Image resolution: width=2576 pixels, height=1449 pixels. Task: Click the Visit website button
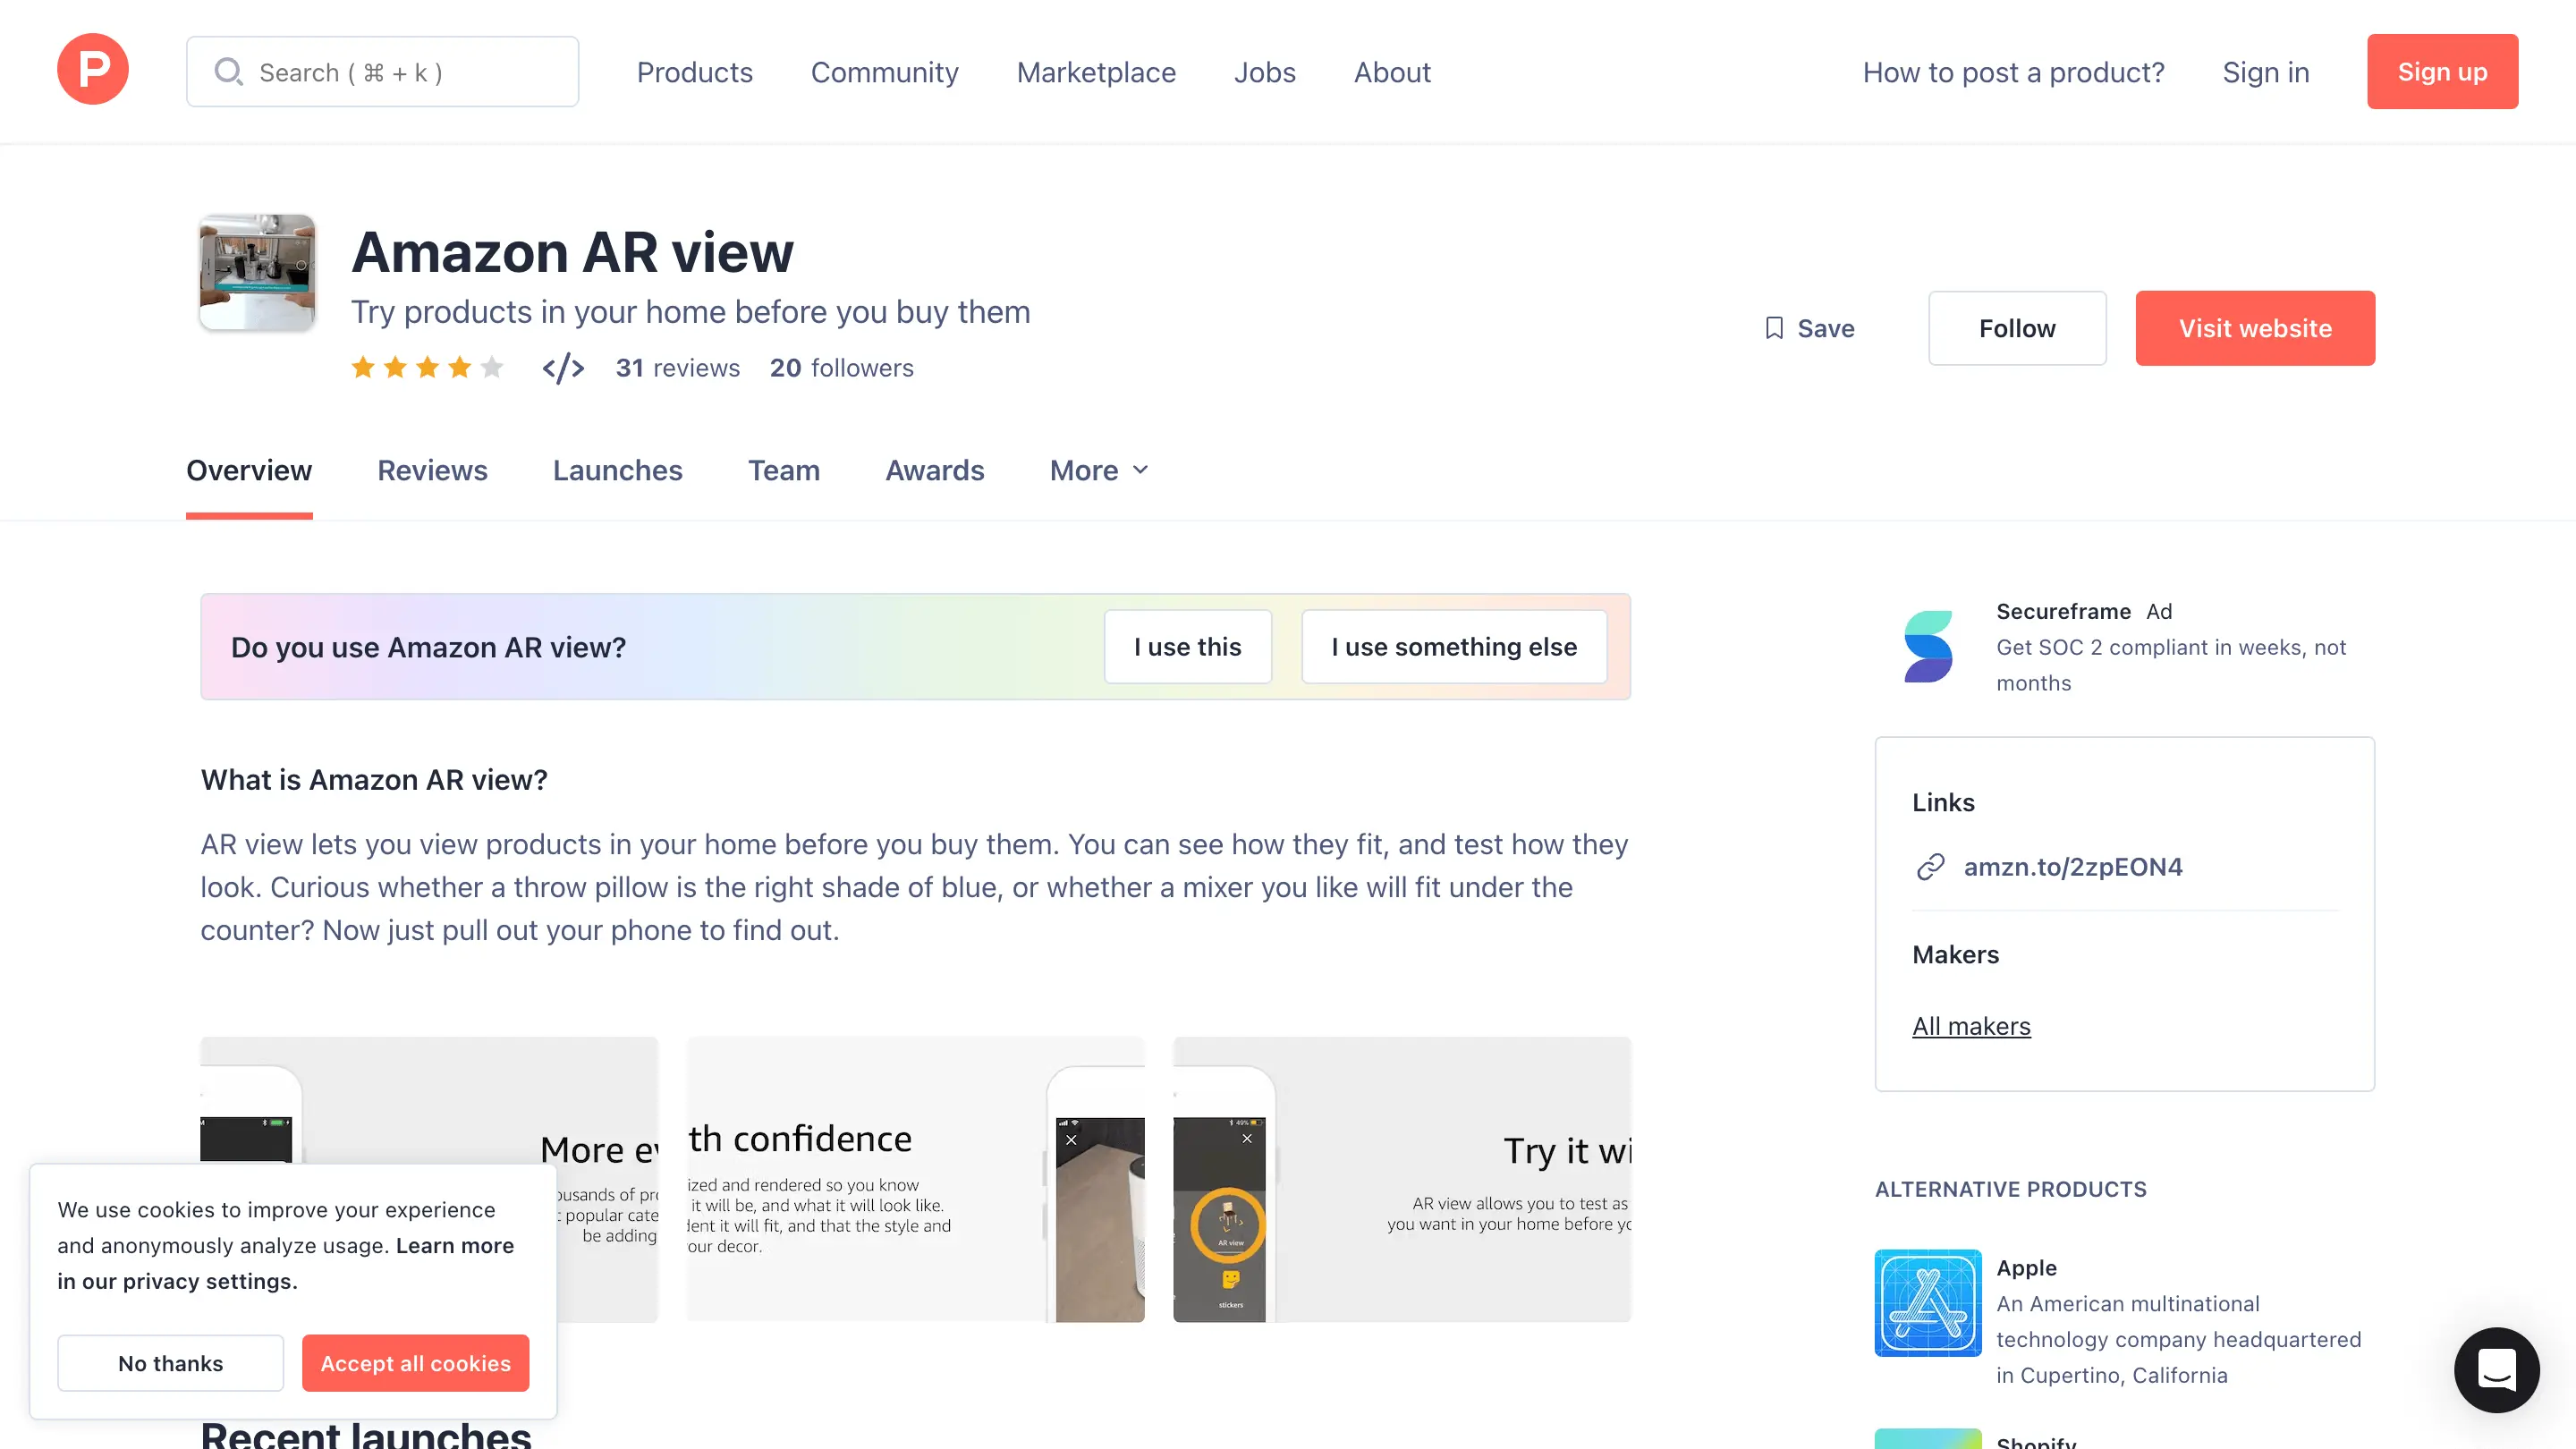tap(2254, 328)
